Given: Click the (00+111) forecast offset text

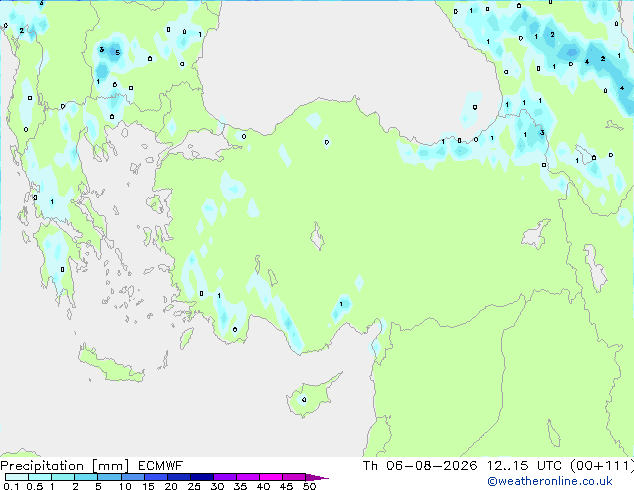Looking at the screenshot, I should tap(602, 466).
